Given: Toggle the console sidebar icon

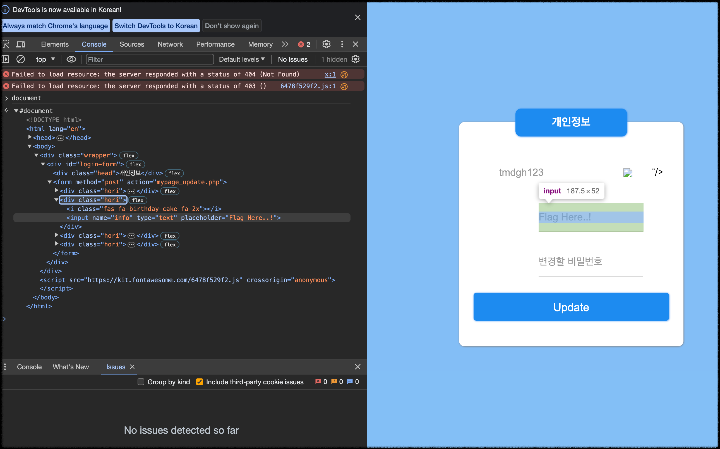Looking at the screenshot, I should [x=6, y=59].
